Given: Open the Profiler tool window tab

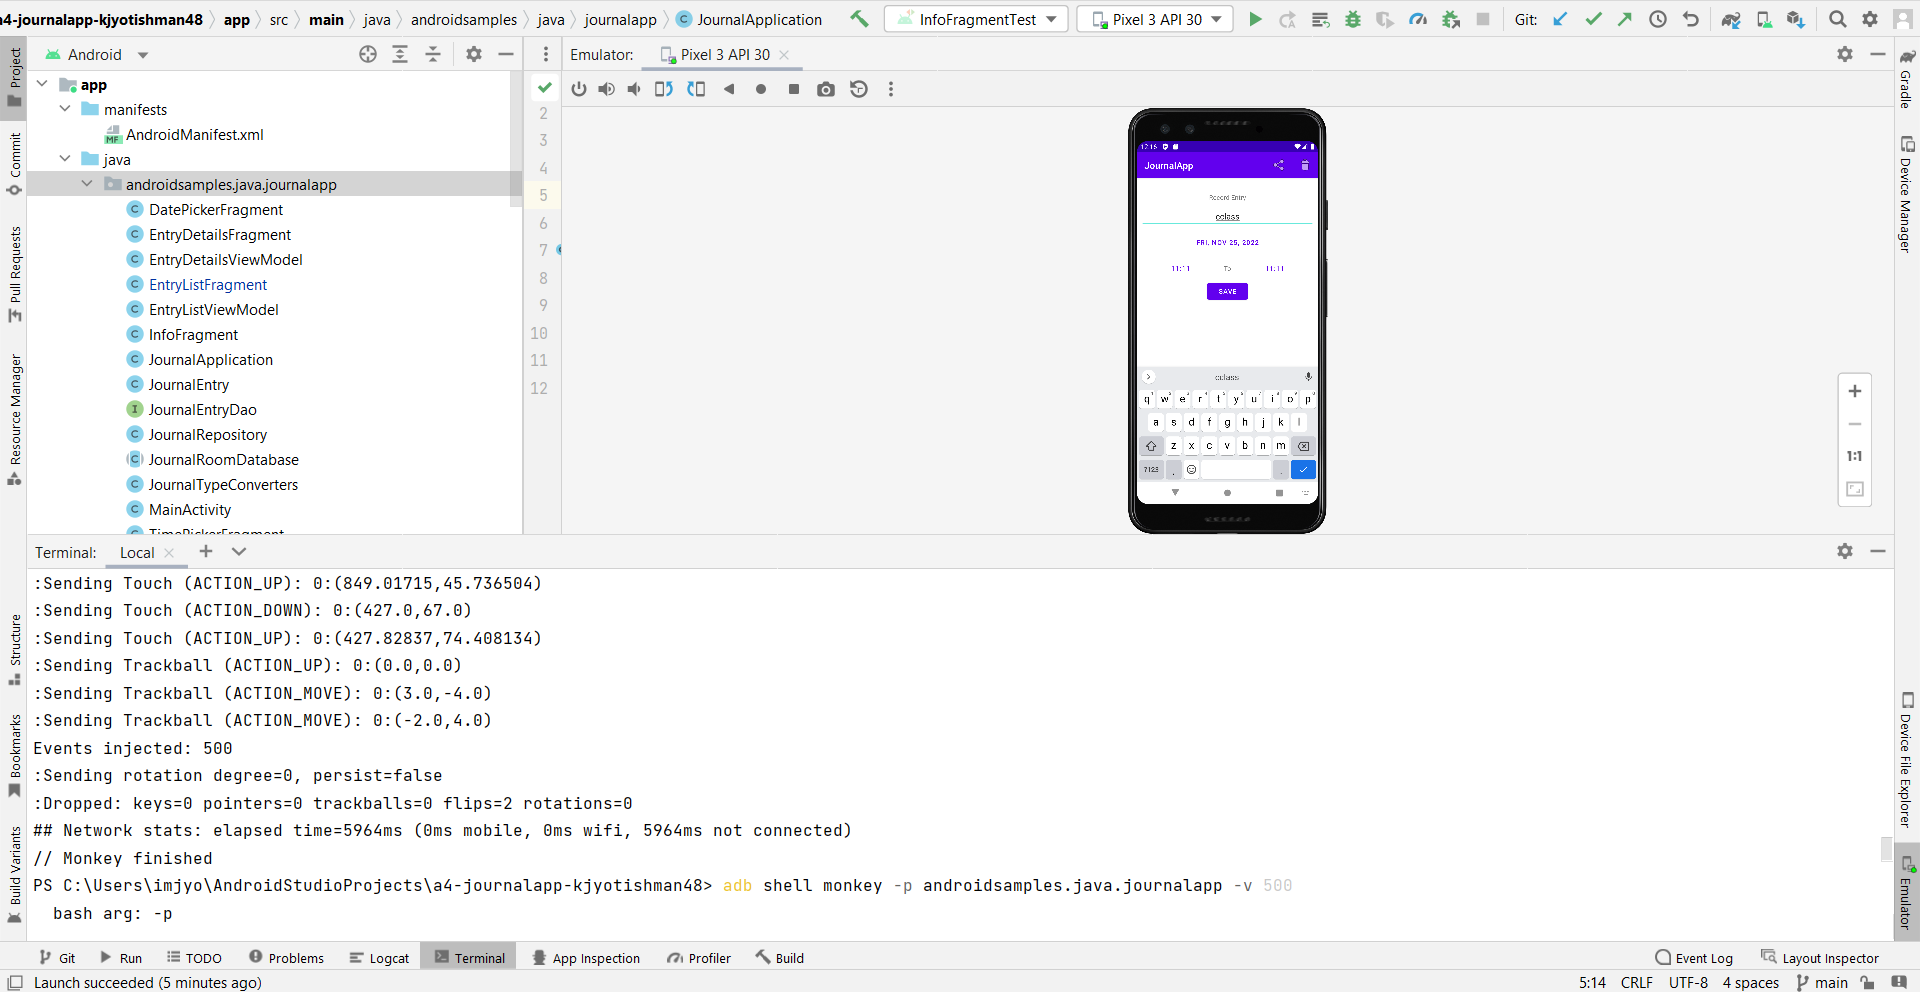Looking at the screenshot, I should coord(699,958).
